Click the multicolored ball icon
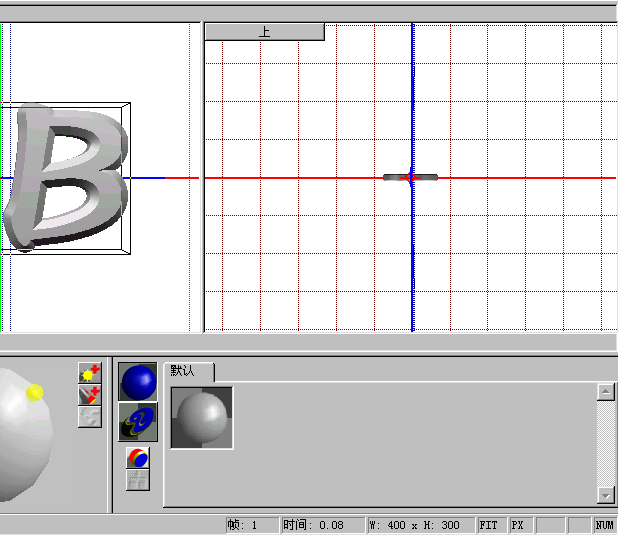 (138, 458)
